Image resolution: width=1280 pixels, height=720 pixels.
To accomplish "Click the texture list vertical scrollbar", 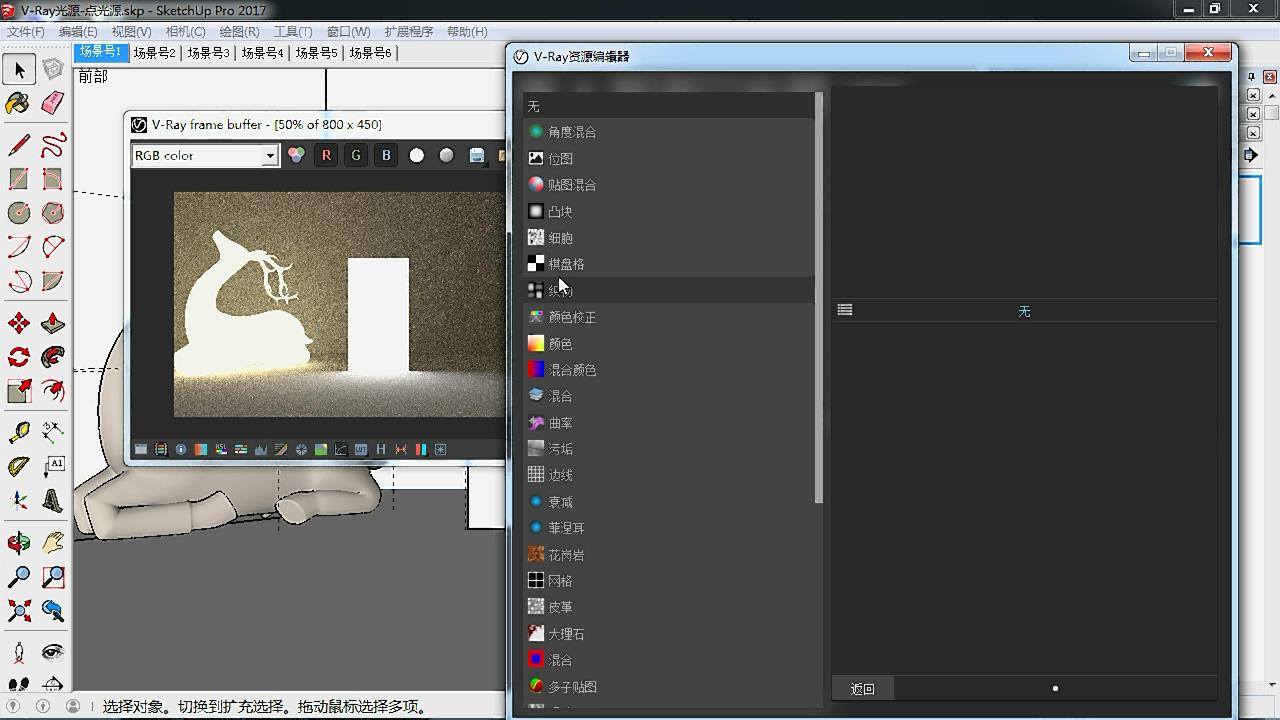I will tap(819, 300).
